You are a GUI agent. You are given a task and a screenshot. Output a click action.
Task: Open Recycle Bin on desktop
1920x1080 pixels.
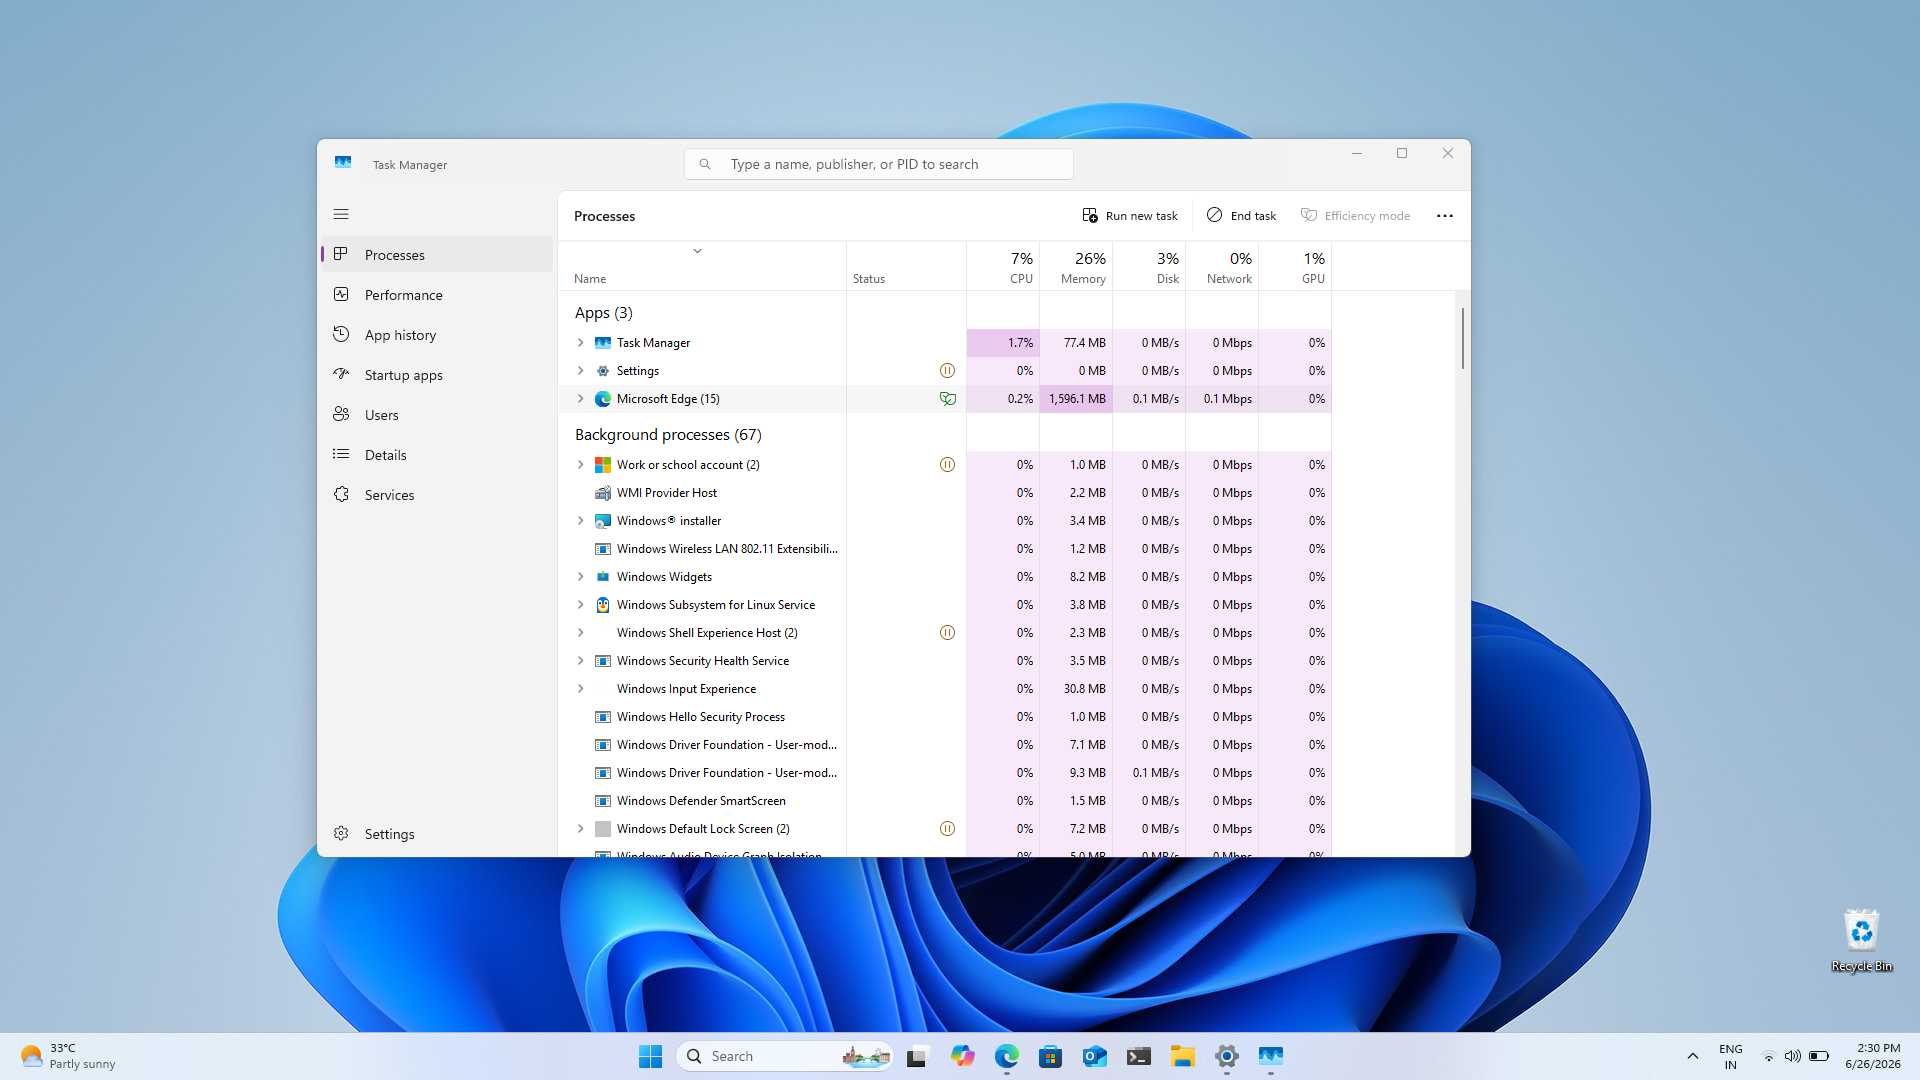pos(1861,940)
